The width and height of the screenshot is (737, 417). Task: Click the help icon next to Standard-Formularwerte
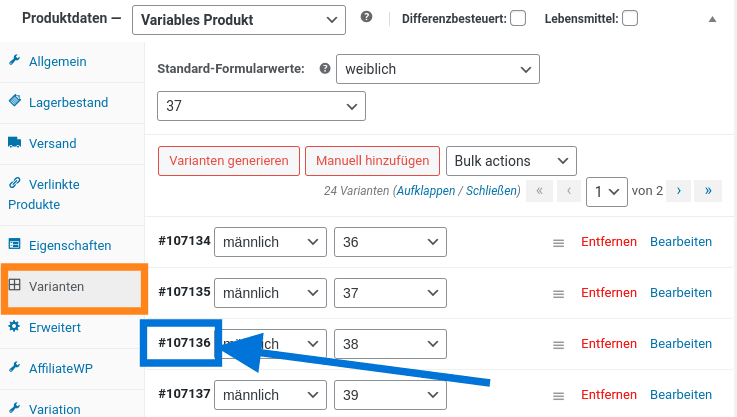324,69
